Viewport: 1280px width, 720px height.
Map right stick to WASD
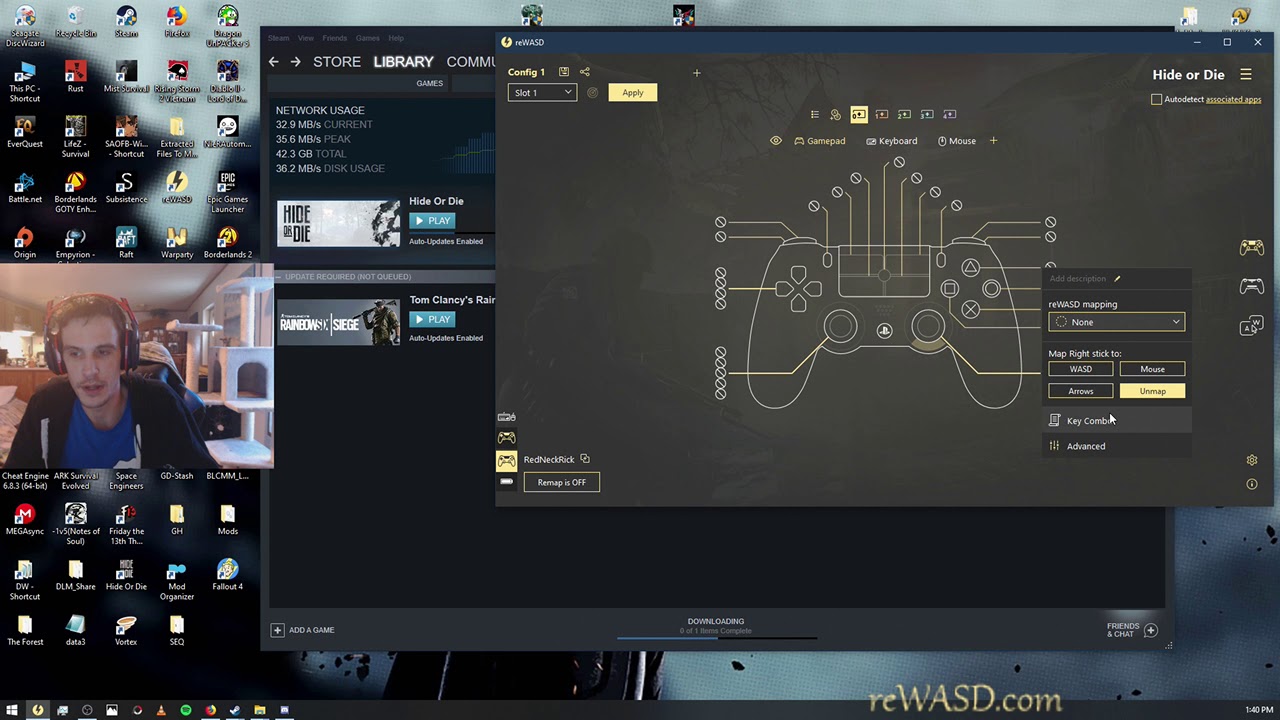(x=1081, y=369)
